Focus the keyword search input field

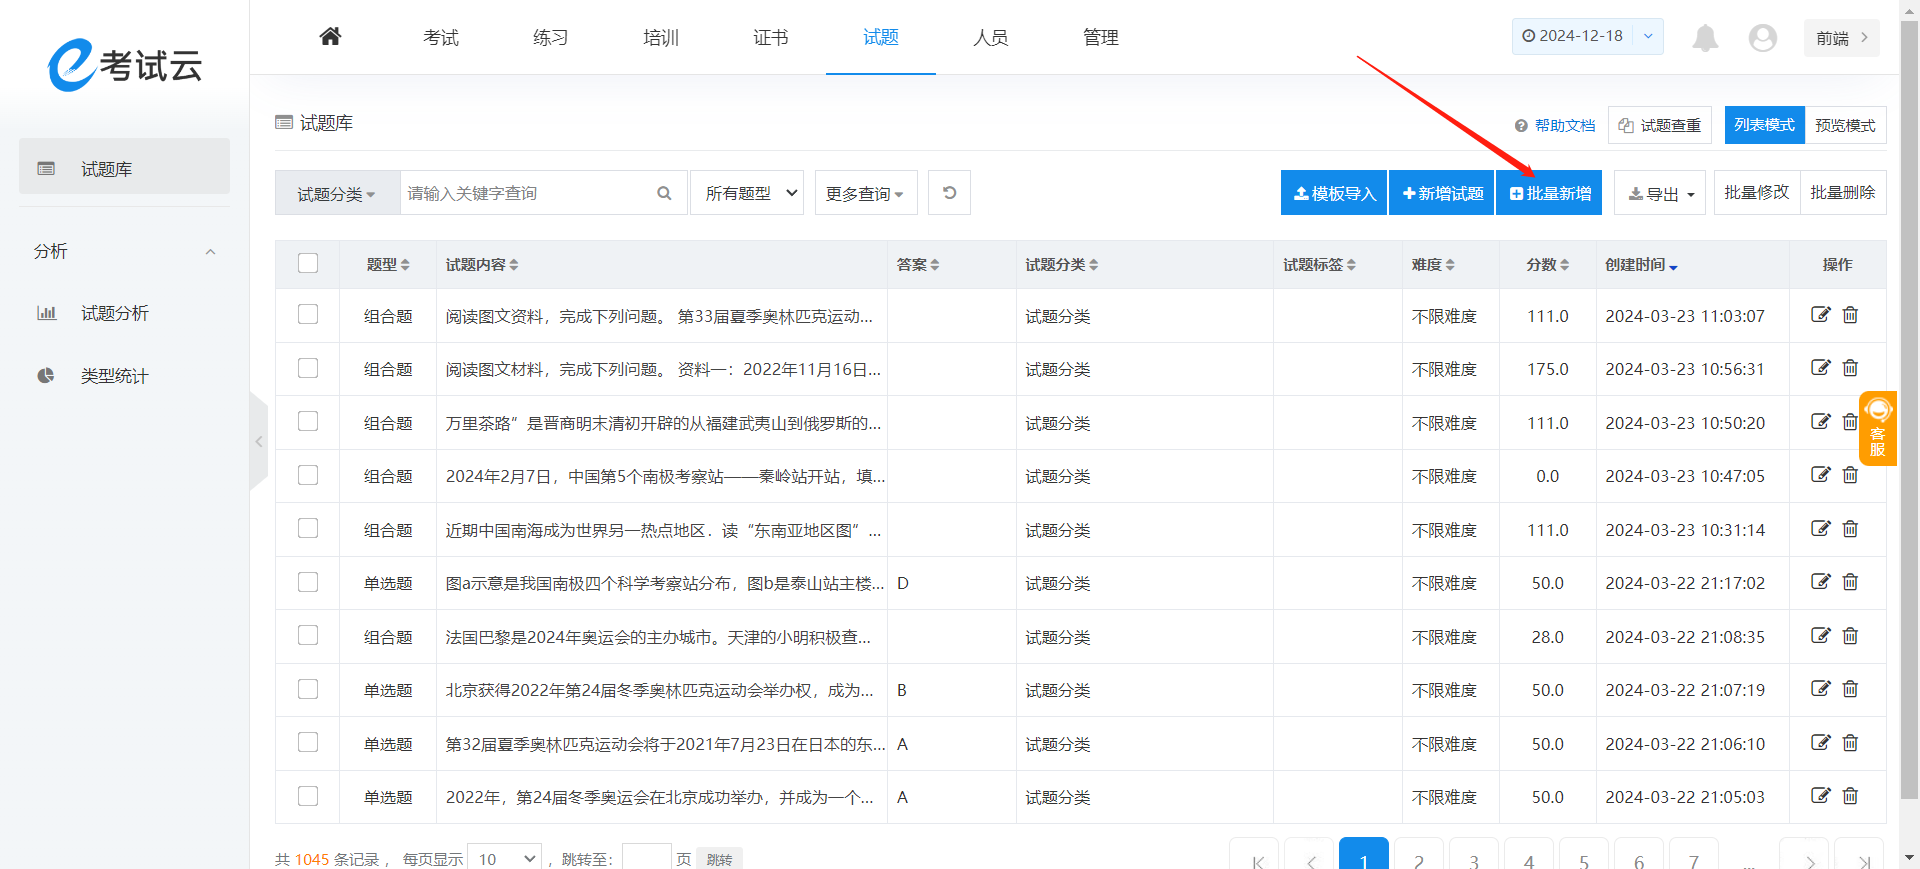coord(525,193)
